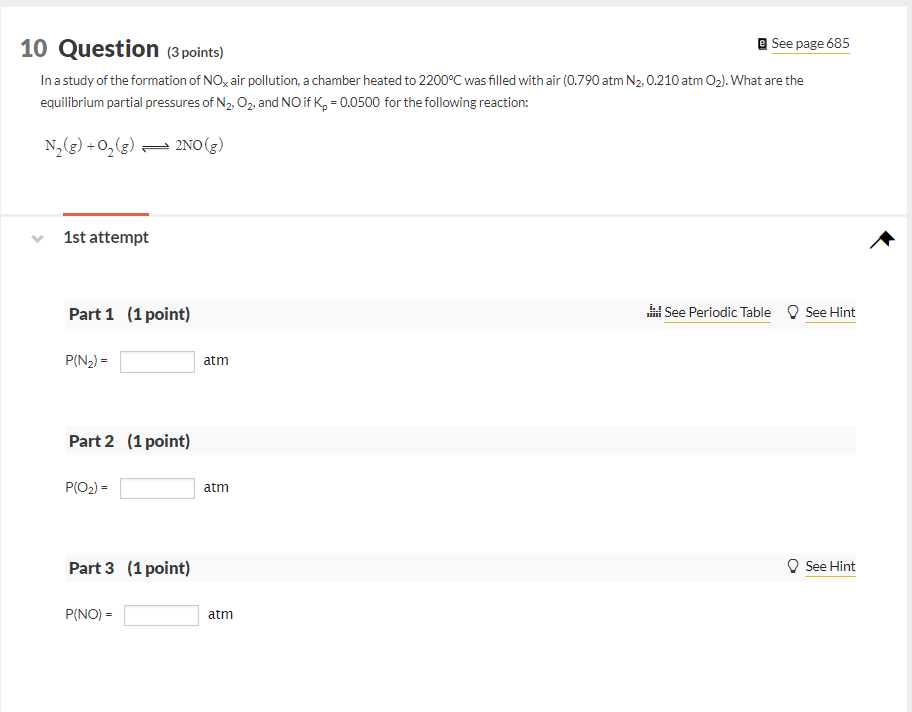Image resolution: width=912 pixels, height=712 pixels.
Task: Follow the See Periodic Table link
Action: tap(718, 312)
